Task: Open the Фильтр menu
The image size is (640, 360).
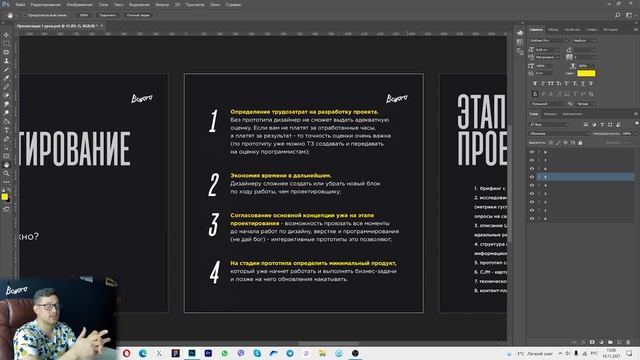Action: coord(162,4)
